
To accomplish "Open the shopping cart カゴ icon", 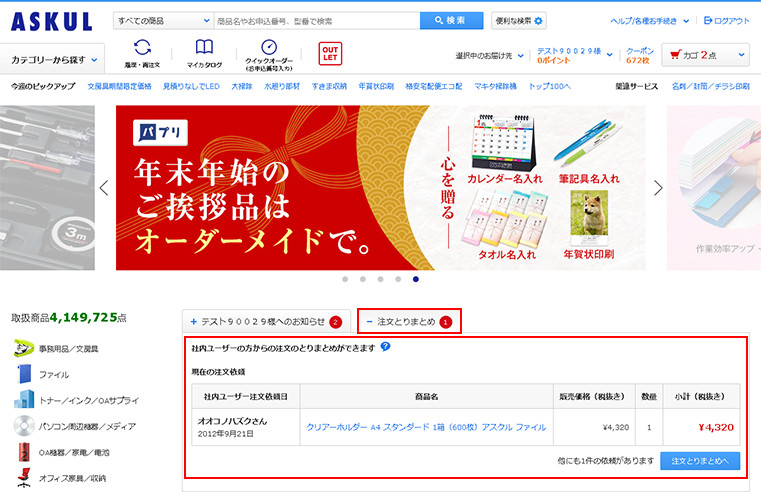I will pos(708,55).
